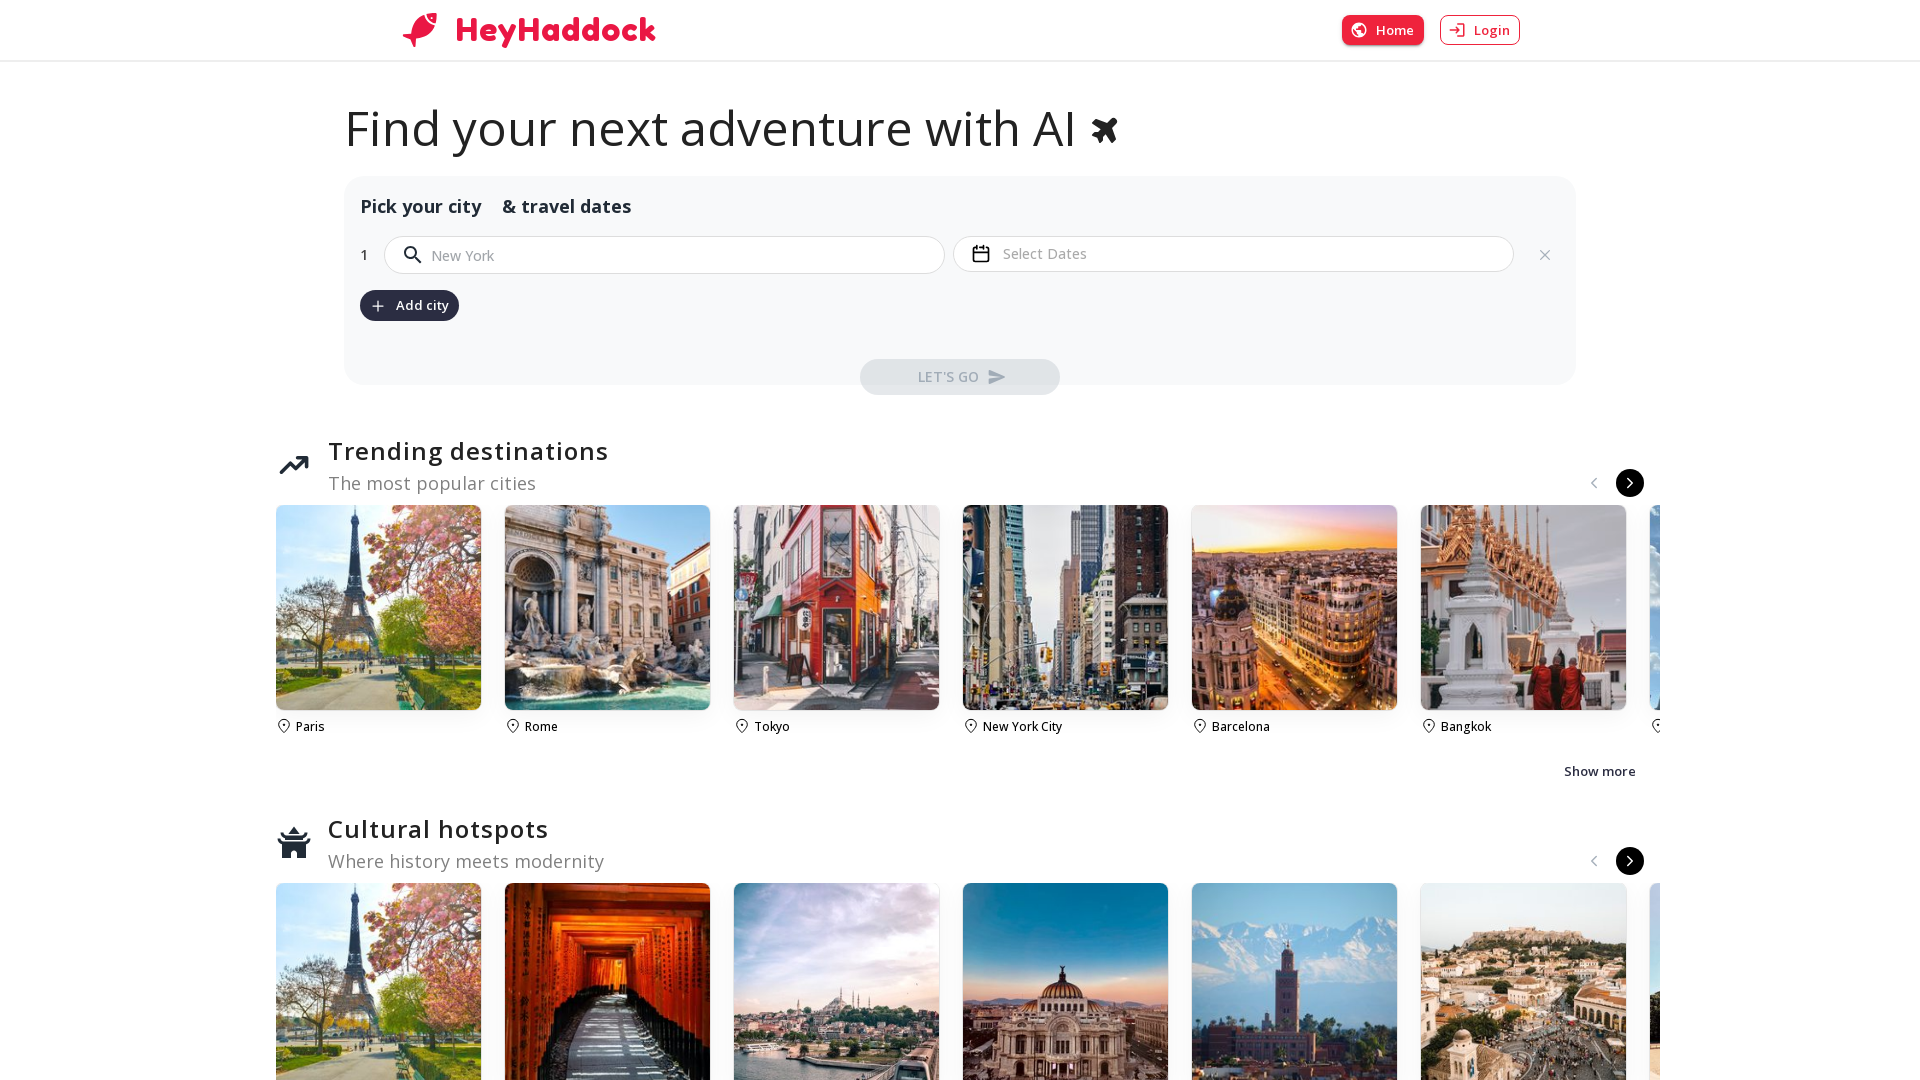
Task: Open the New York City skyscrapers photo
Action: [x=1065, y=607]
